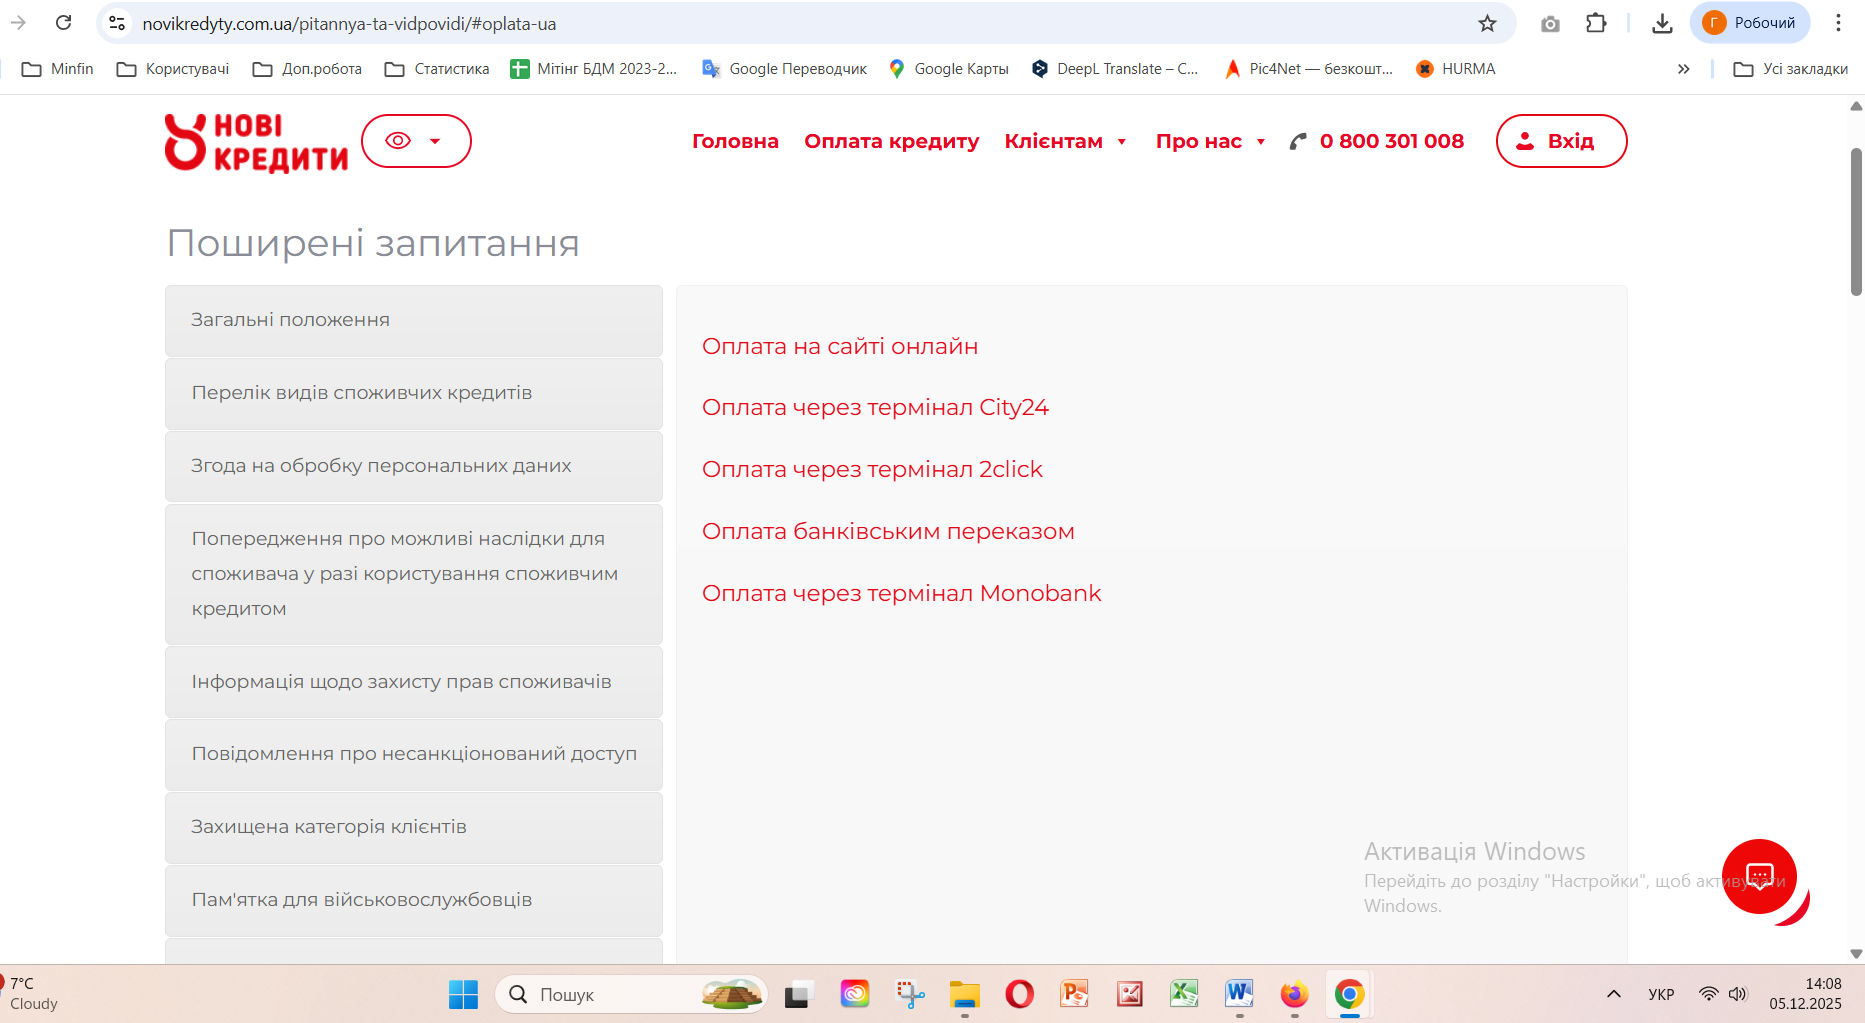Open the Google Карты bookmark
This screenshot has height=1023, width=1865.
[x=949, y=69]
